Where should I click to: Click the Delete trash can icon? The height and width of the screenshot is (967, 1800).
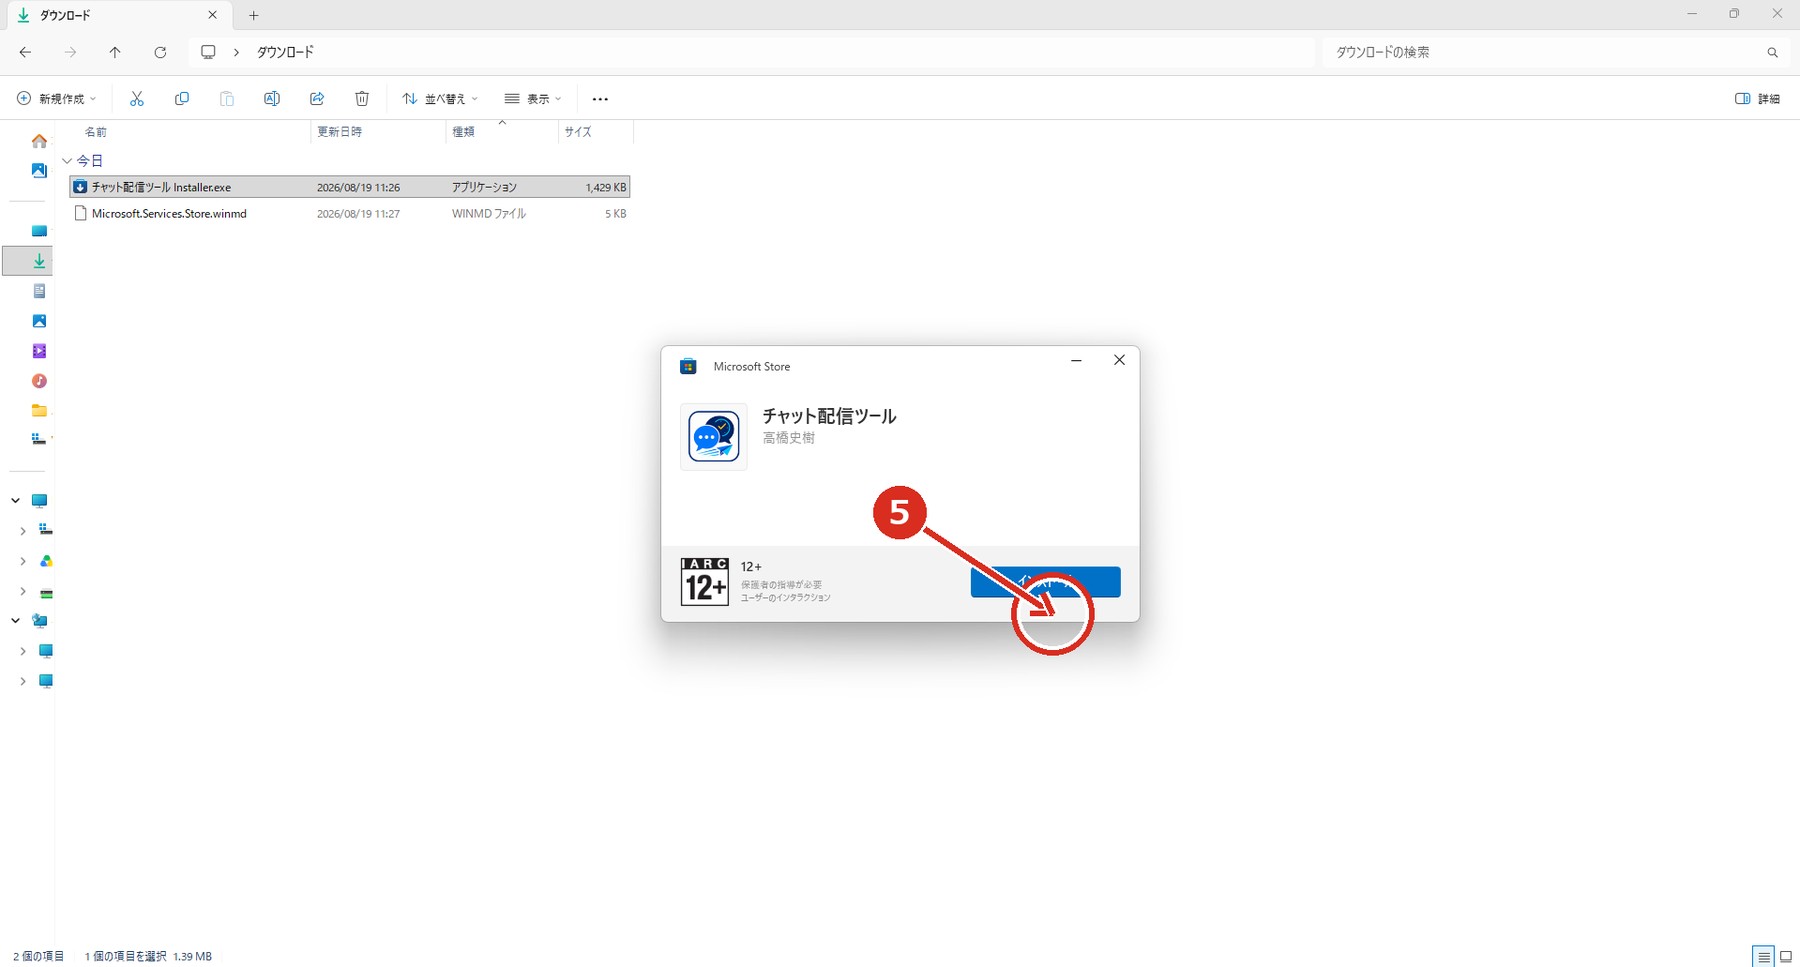pos(362,99)
